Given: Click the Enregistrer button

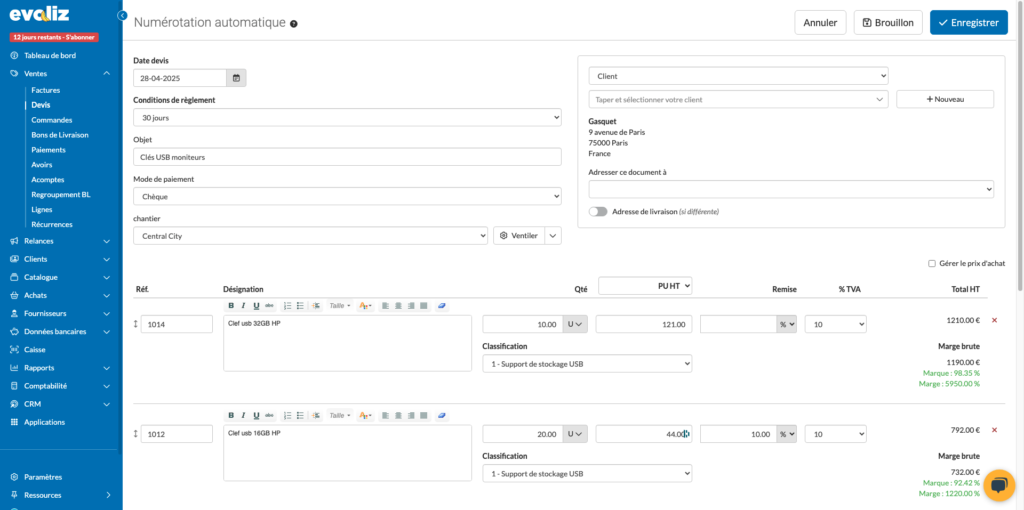Looking at the screenshot, I should click(x=968, y=22).
